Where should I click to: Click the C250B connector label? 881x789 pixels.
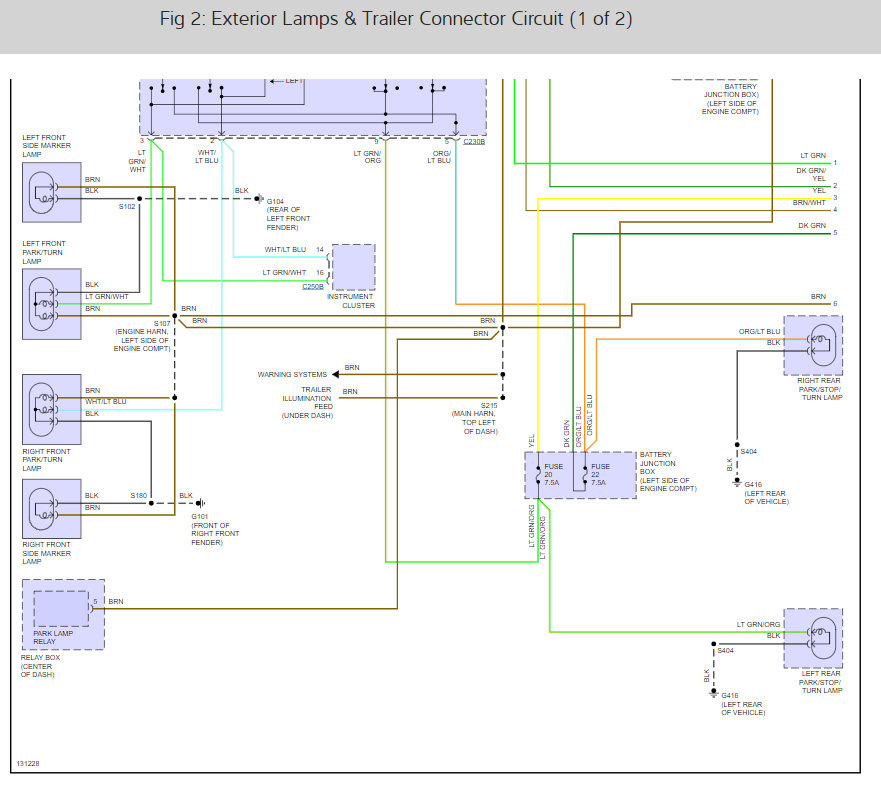pyautogui.click(x=312, y=287)
